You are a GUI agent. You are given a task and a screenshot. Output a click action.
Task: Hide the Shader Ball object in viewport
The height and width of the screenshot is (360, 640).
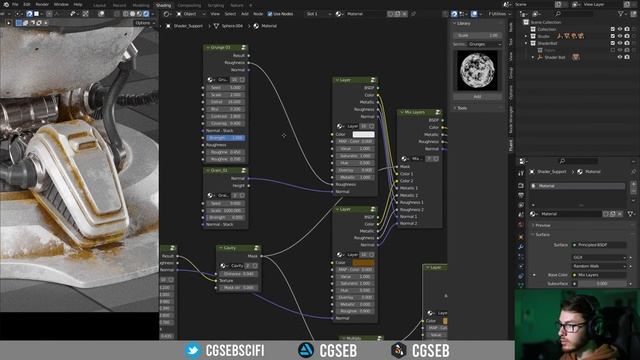[x=620, y=57]
